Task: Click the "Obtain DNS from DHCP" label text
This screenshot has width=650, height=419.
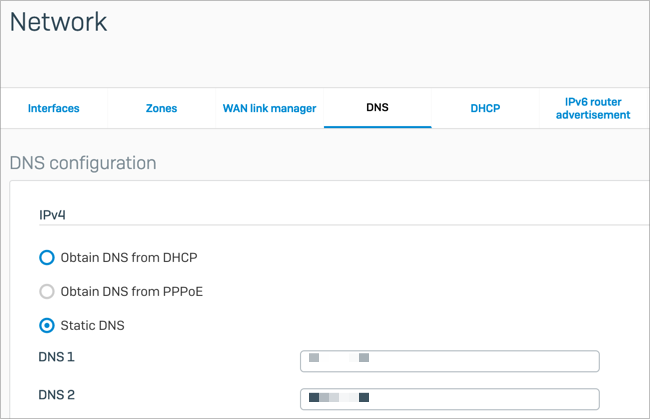Action: coord(129,257)
